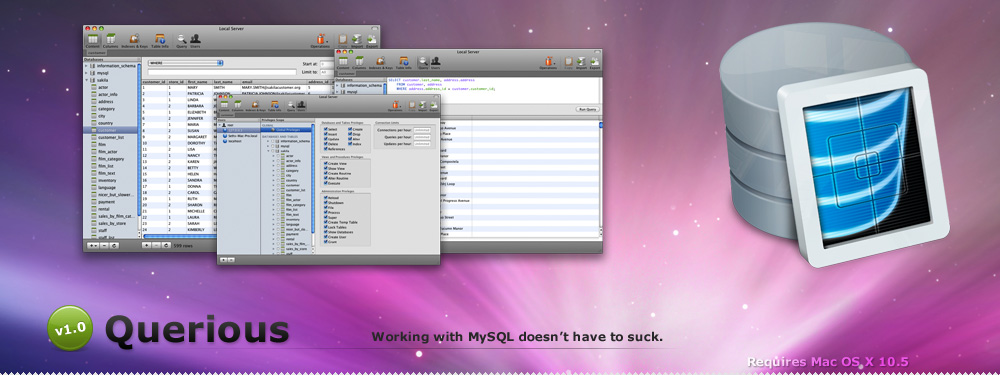Select film_actor table in back-left sidebar
The height and width of the screenshot is (375, 1000).
coord(110,152)
